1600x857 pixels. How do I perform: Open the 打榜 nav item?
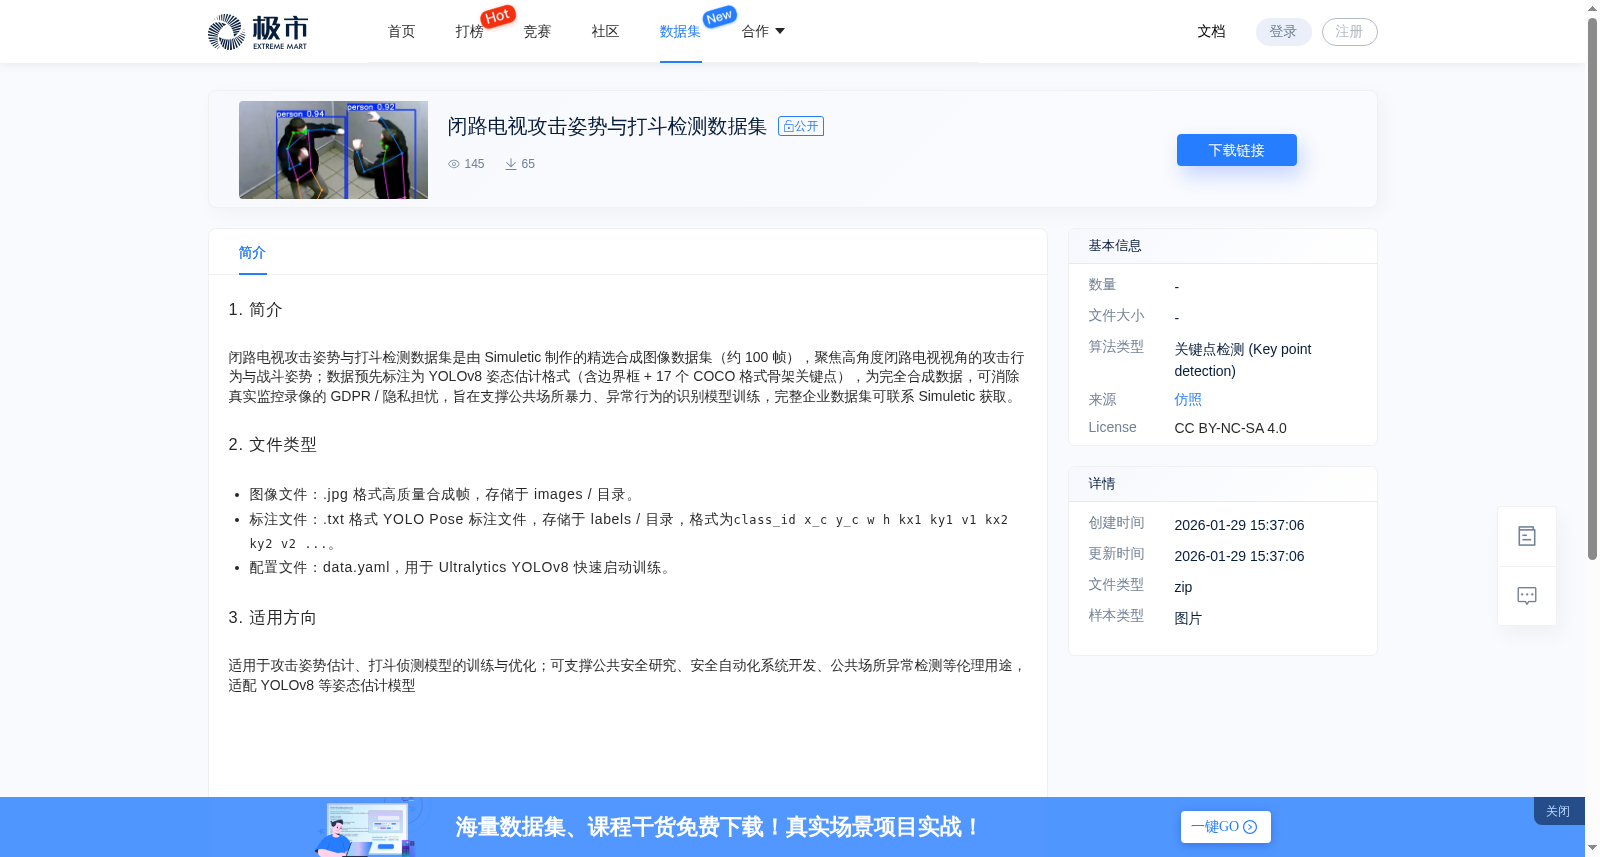click(469, 32)
